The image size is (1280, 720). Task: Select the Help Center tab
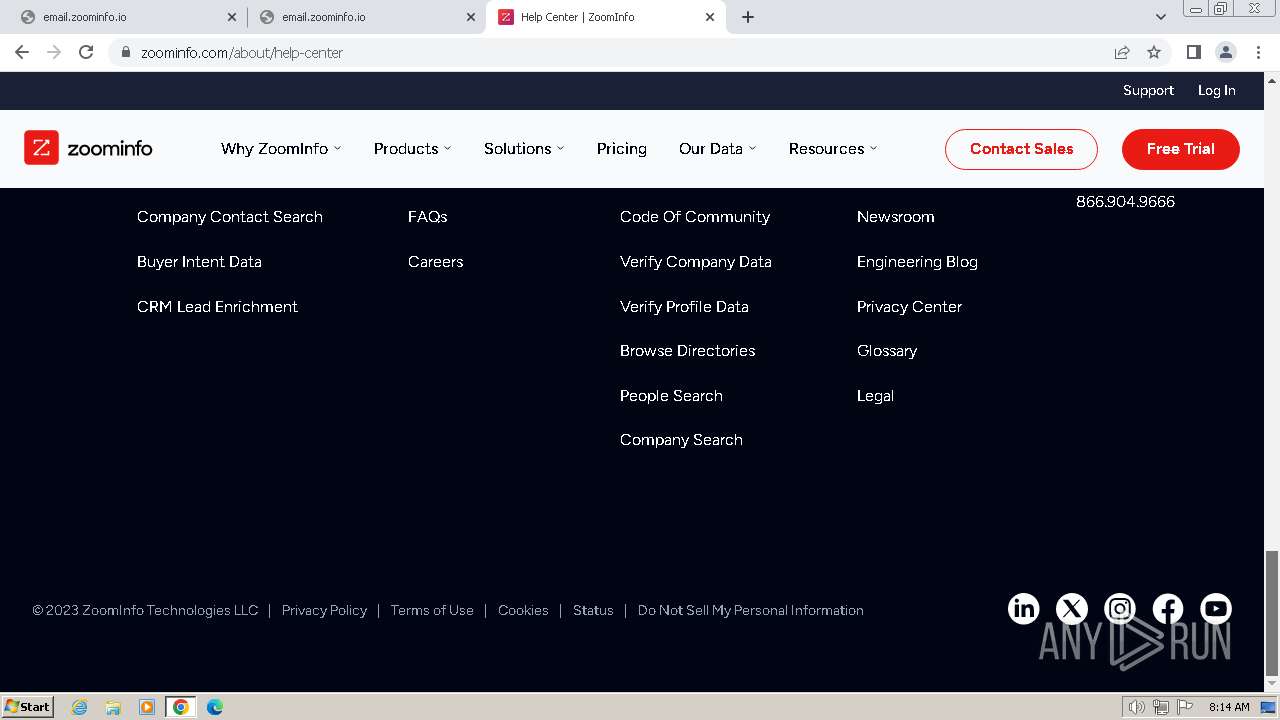606,17
